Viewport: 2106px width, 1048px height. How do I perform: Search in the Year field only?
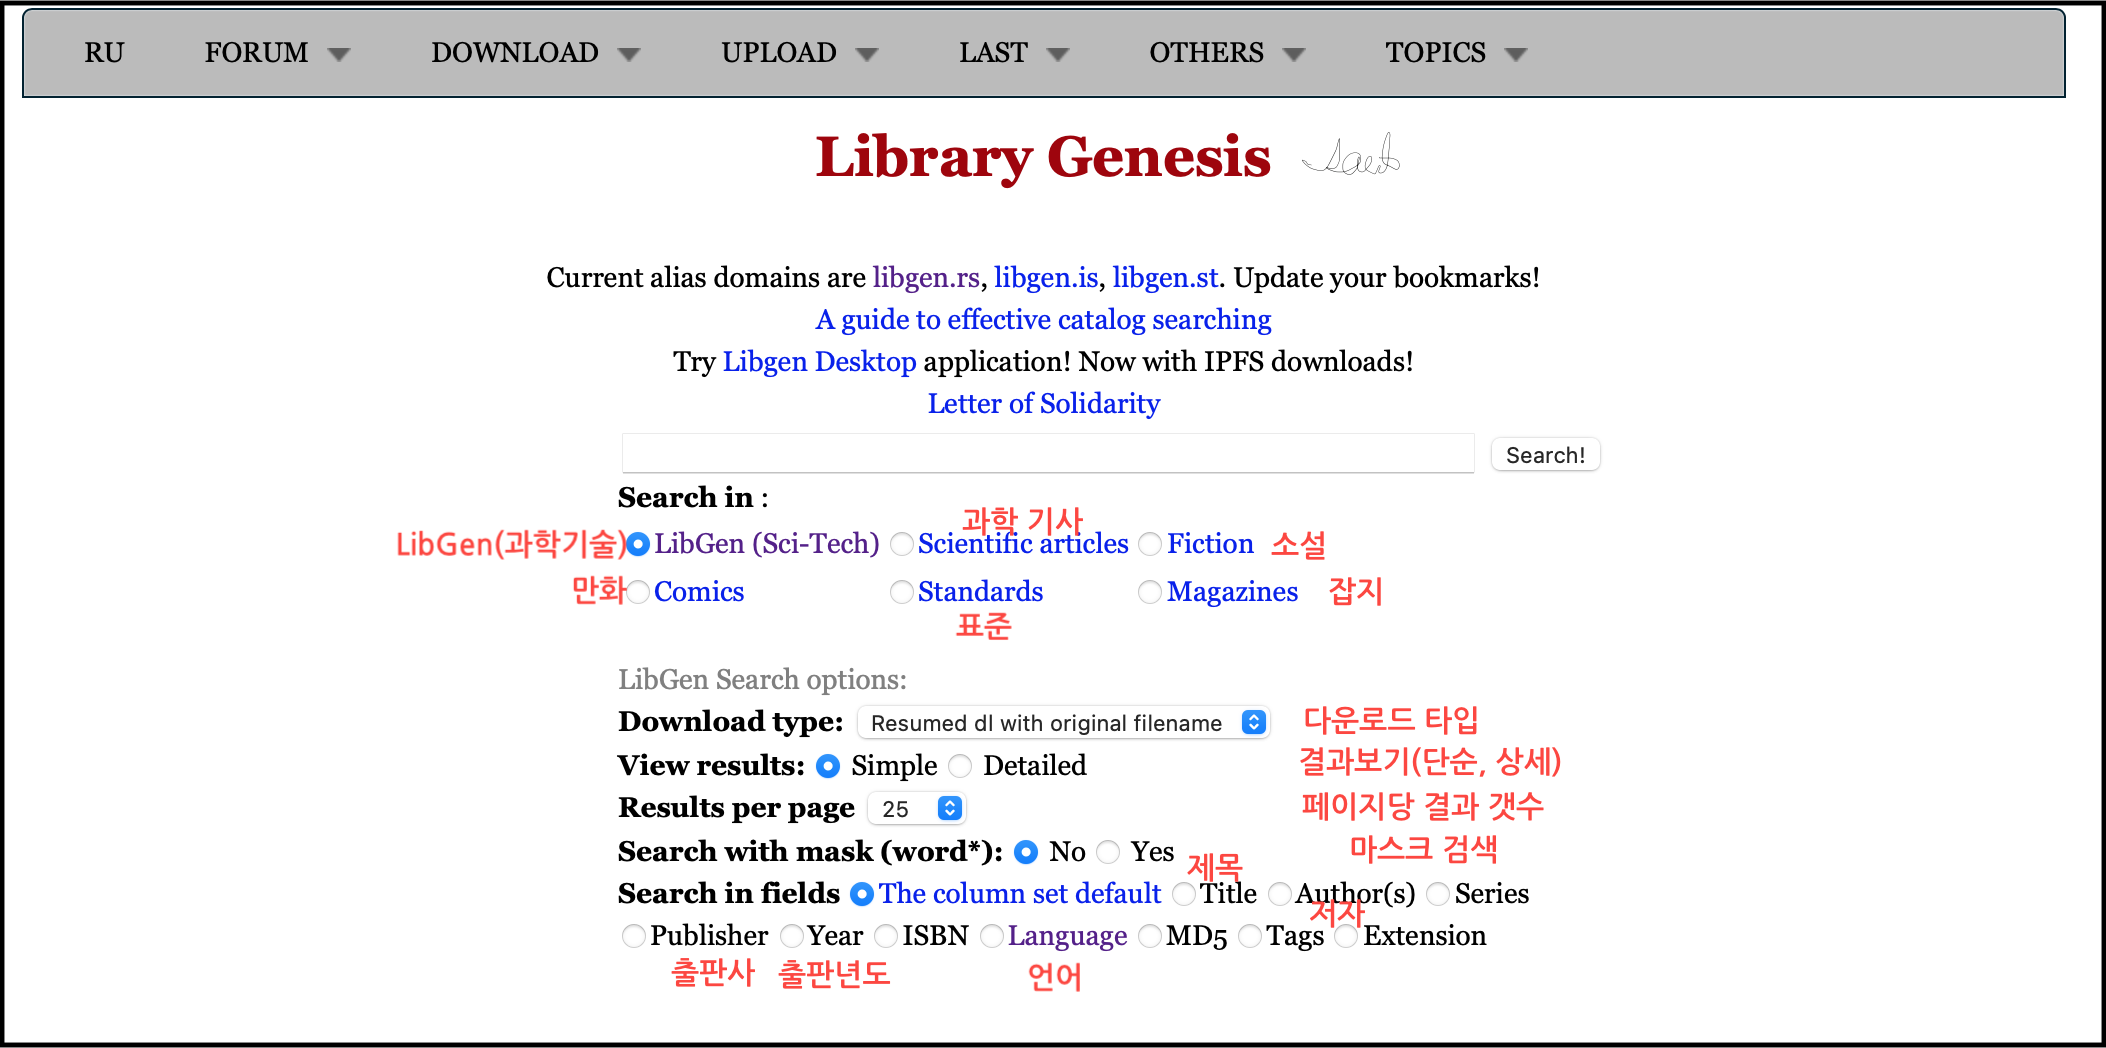tap(792, 936)
